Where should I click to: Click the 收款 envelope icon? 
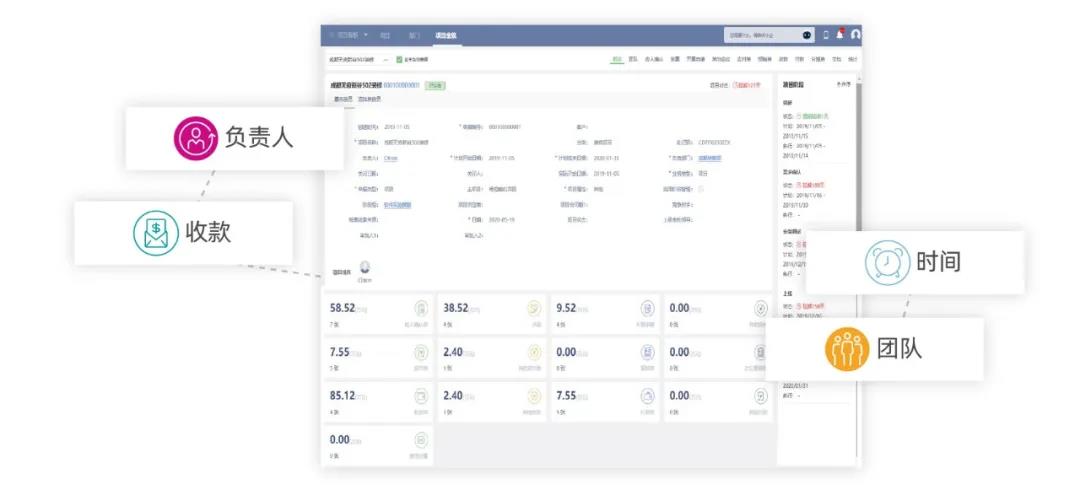[155, 232]
